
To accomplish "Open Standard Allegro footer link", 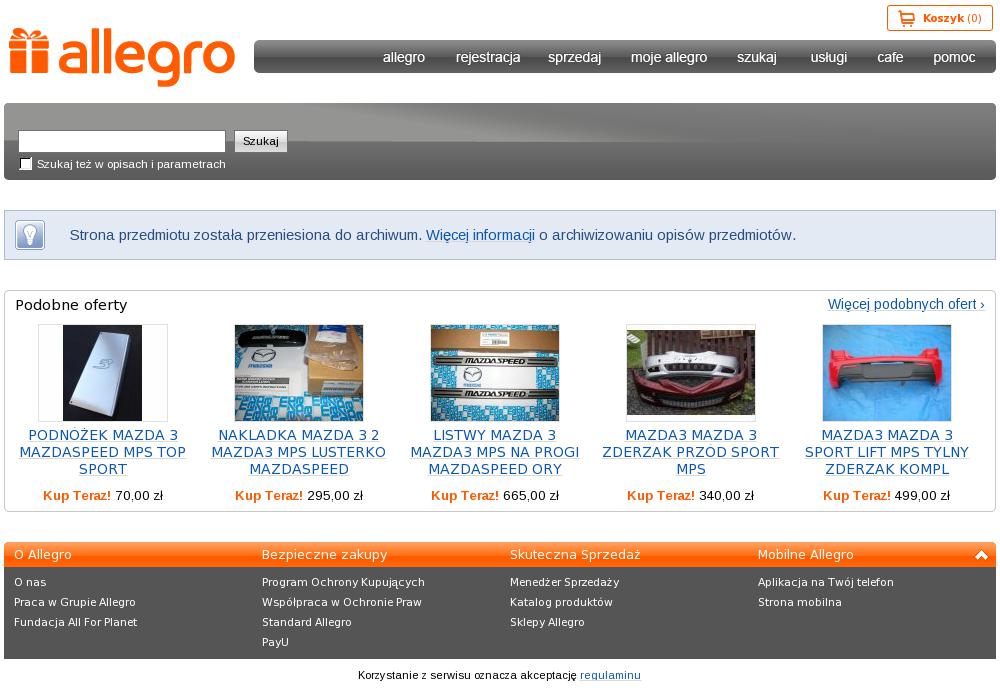I will tap(307, 622).
